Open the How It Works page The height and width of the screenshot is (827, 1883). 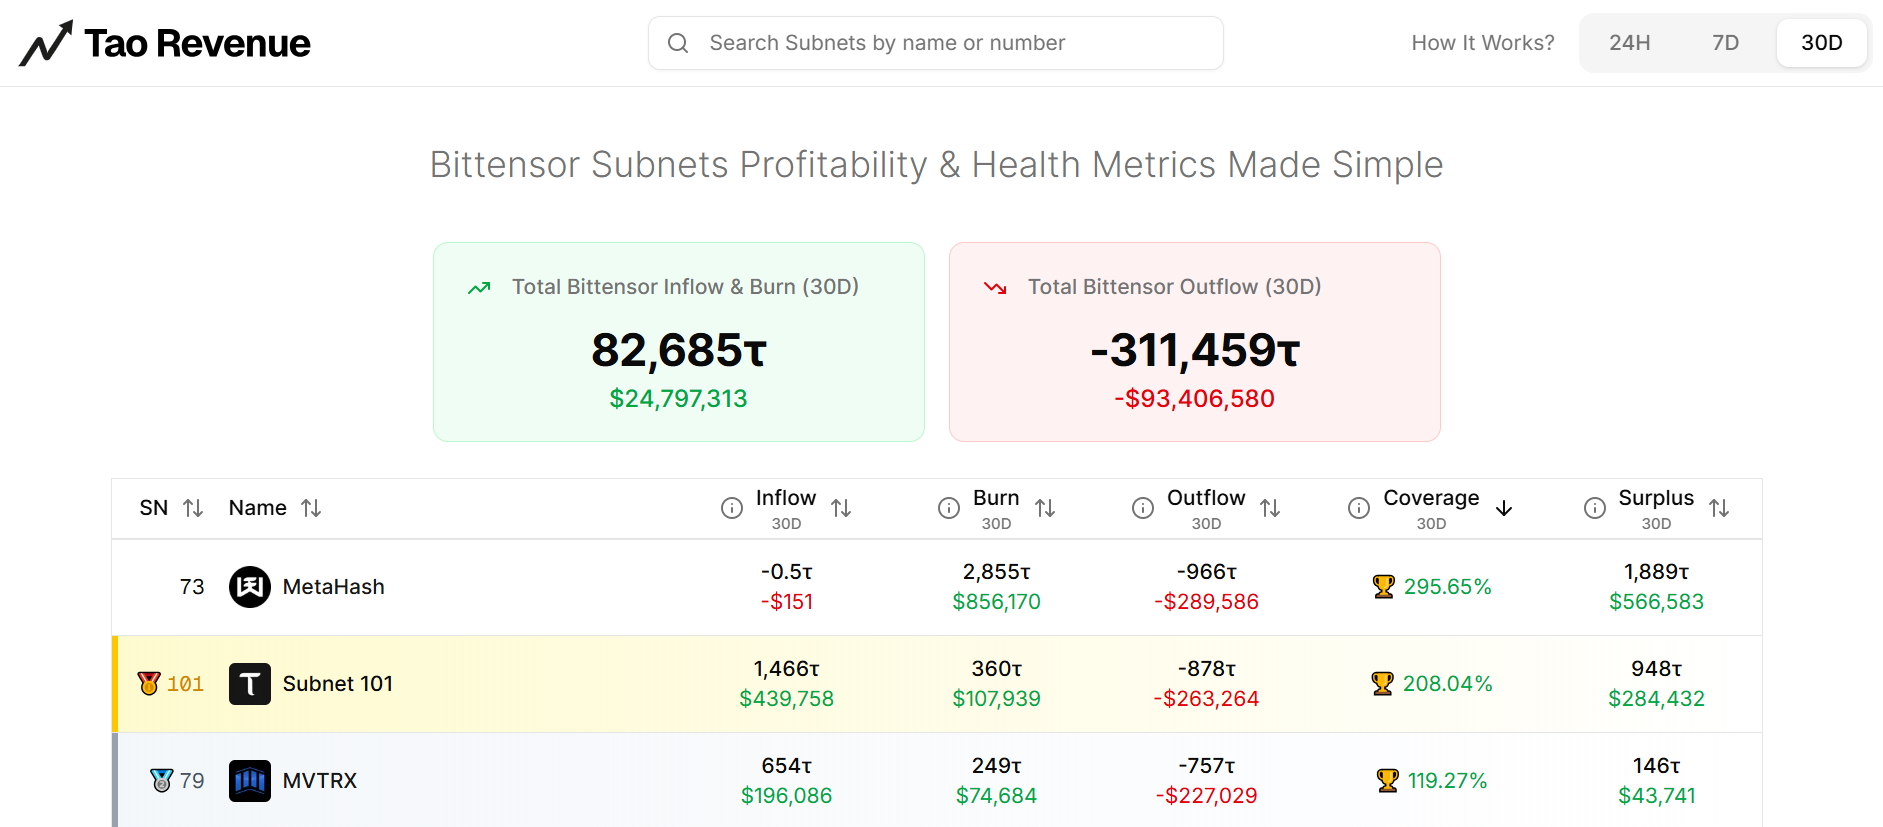pyautogui.click(x=1482, y=43)
